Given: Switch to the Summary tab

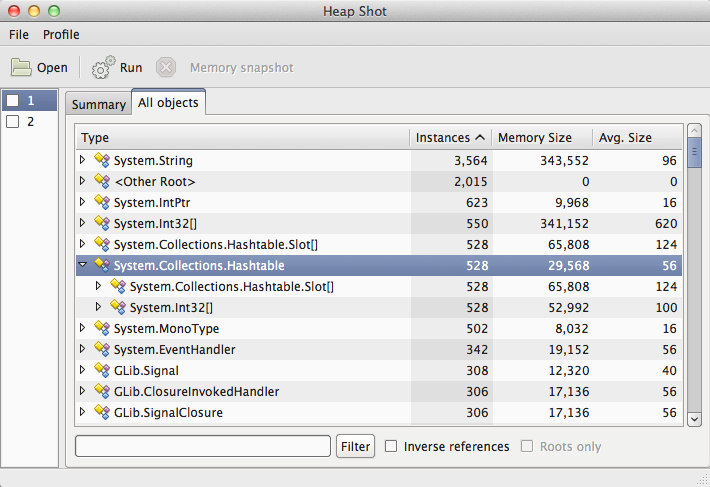Looking at the screenshot, I should [98, 104].
